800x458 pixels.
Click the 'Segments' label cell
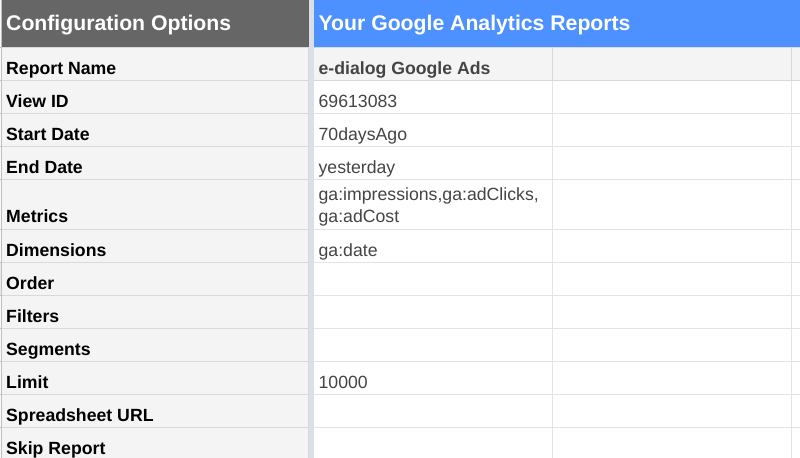155,349
